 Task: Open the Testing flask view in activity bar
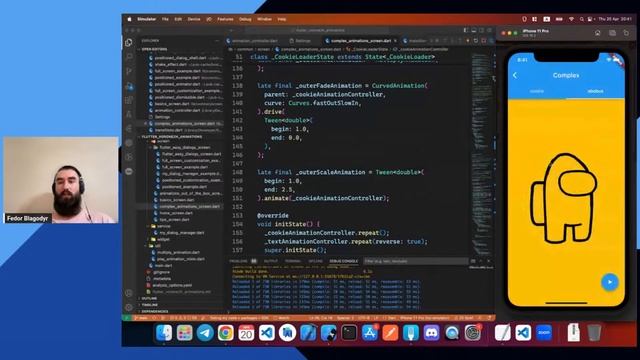(129, 115)
